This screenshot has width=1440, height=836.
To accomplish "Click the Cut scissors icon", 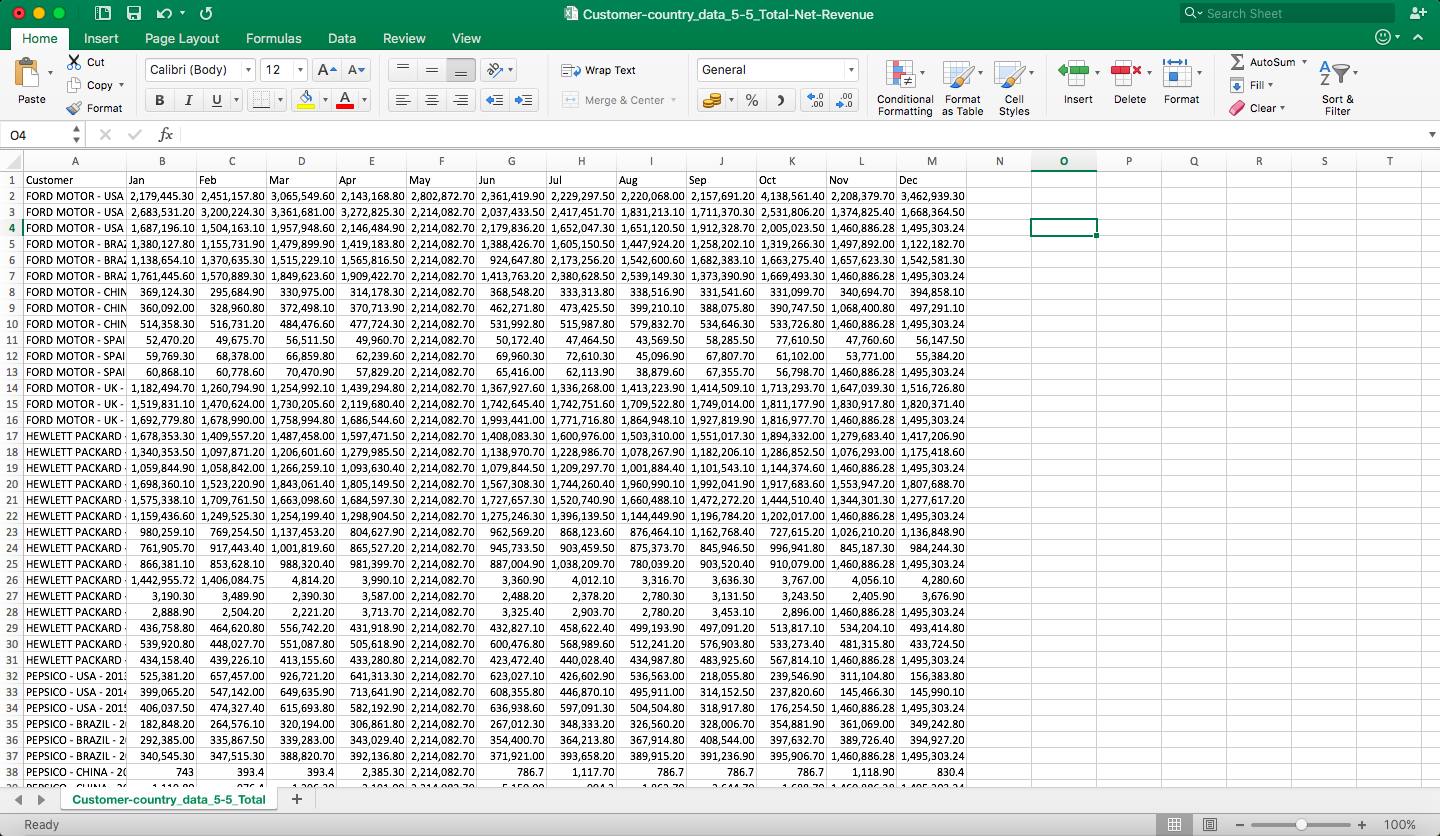I will pos(74,62).
